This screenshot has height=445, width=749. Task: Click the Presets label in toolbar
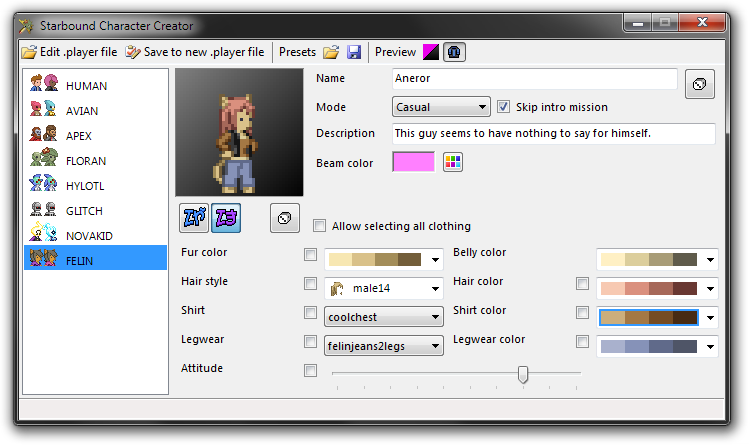coord(297,52)
